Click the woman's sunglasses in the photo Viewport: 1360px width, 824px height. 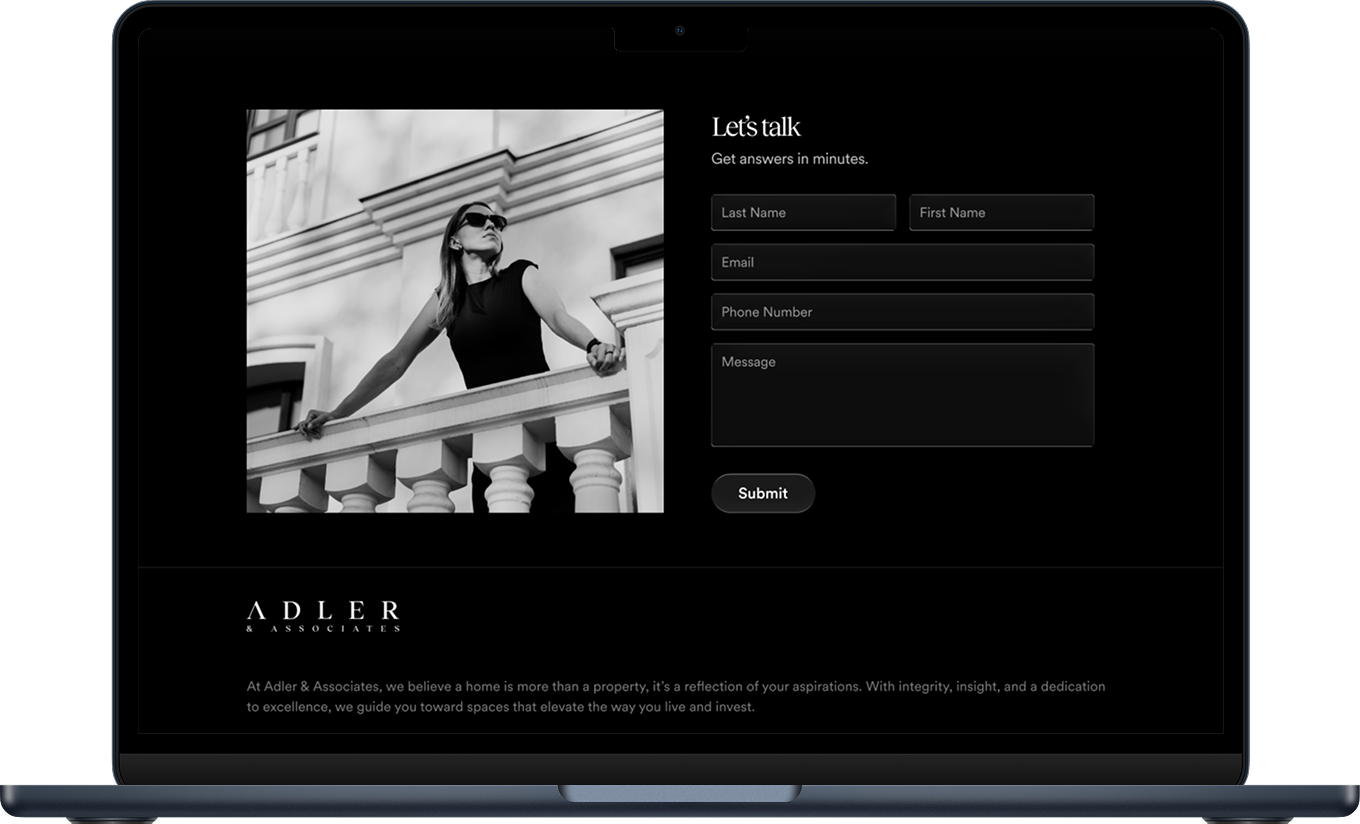(482, 221)
